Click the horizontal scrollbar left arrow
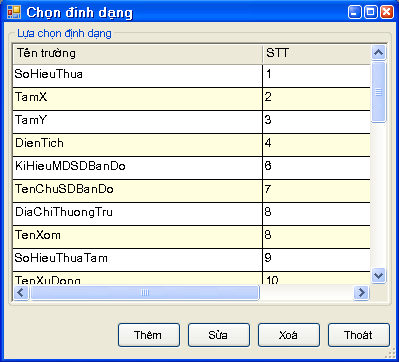The height and width of the screenshot is (362, 399). [21, 293]
